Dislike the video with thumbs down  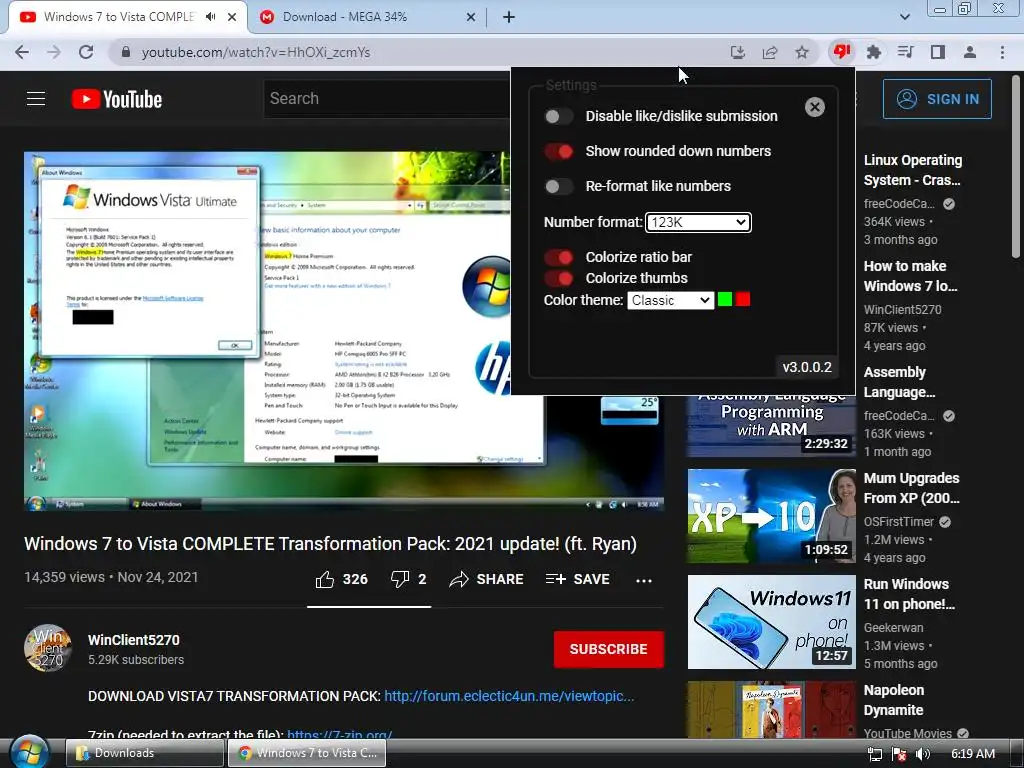[x=400, y=579]
